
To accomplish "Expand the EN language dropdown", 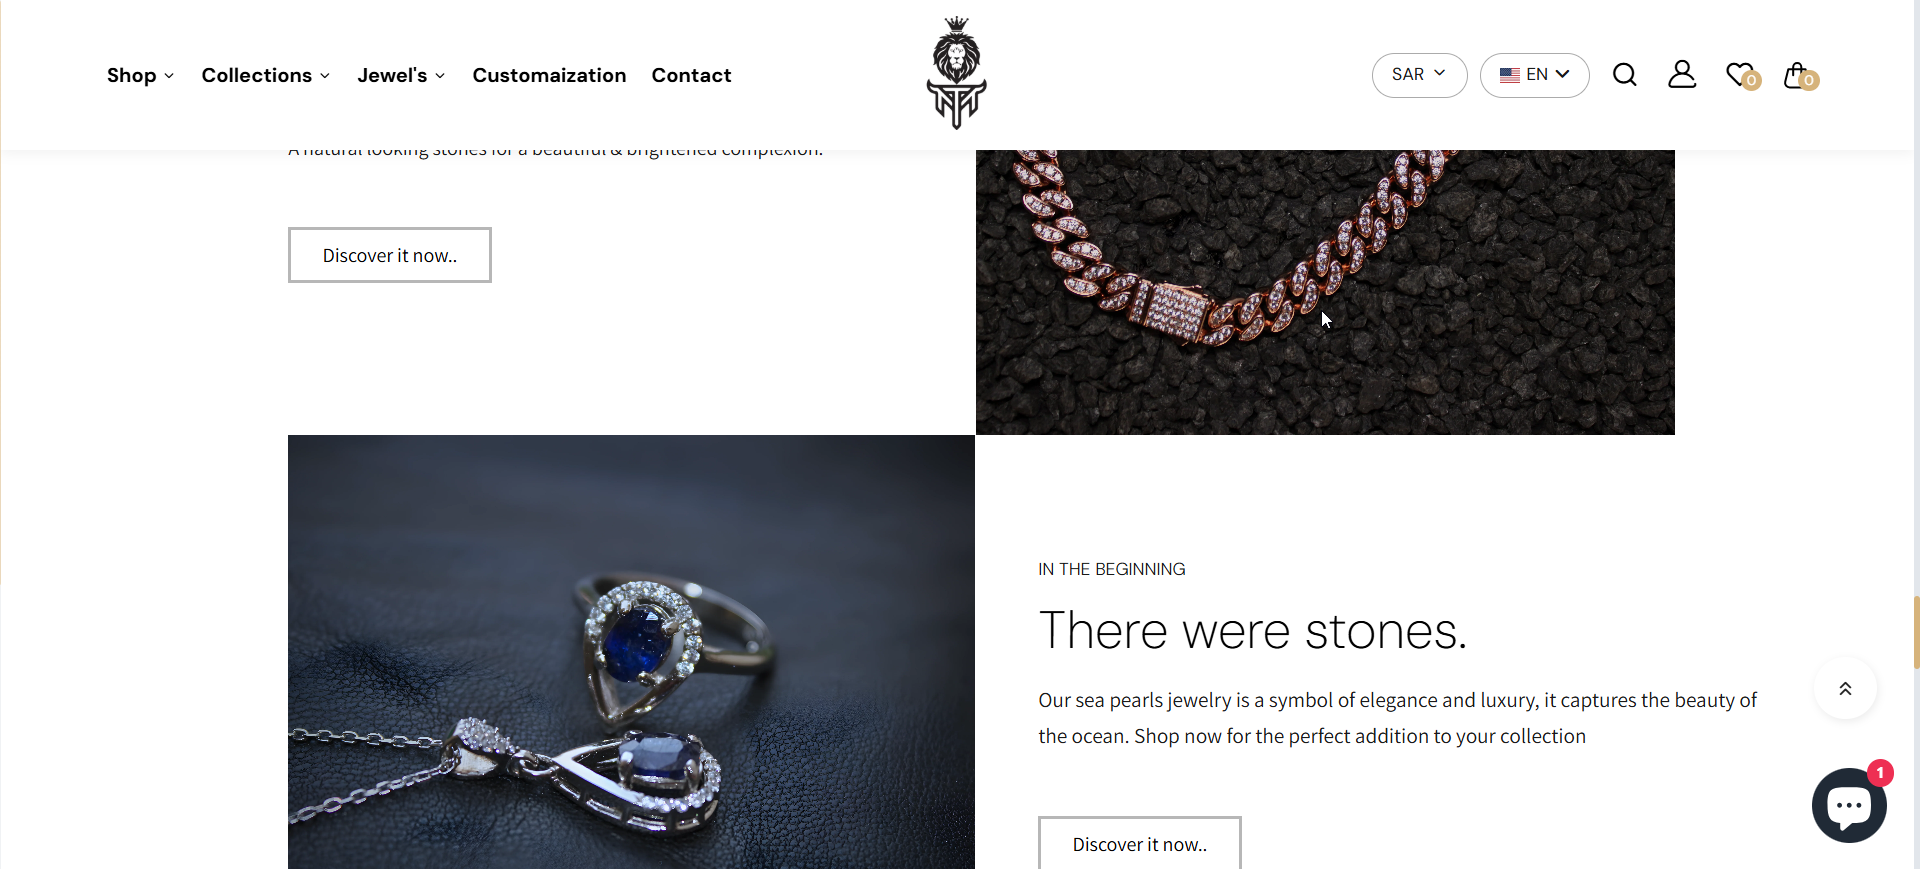I will 1535,75.
